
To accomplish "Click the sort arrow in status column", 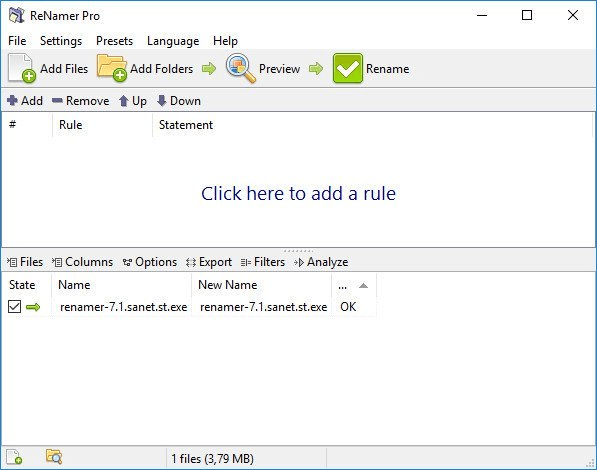I will pyautogui.click(x=363, y=286).
